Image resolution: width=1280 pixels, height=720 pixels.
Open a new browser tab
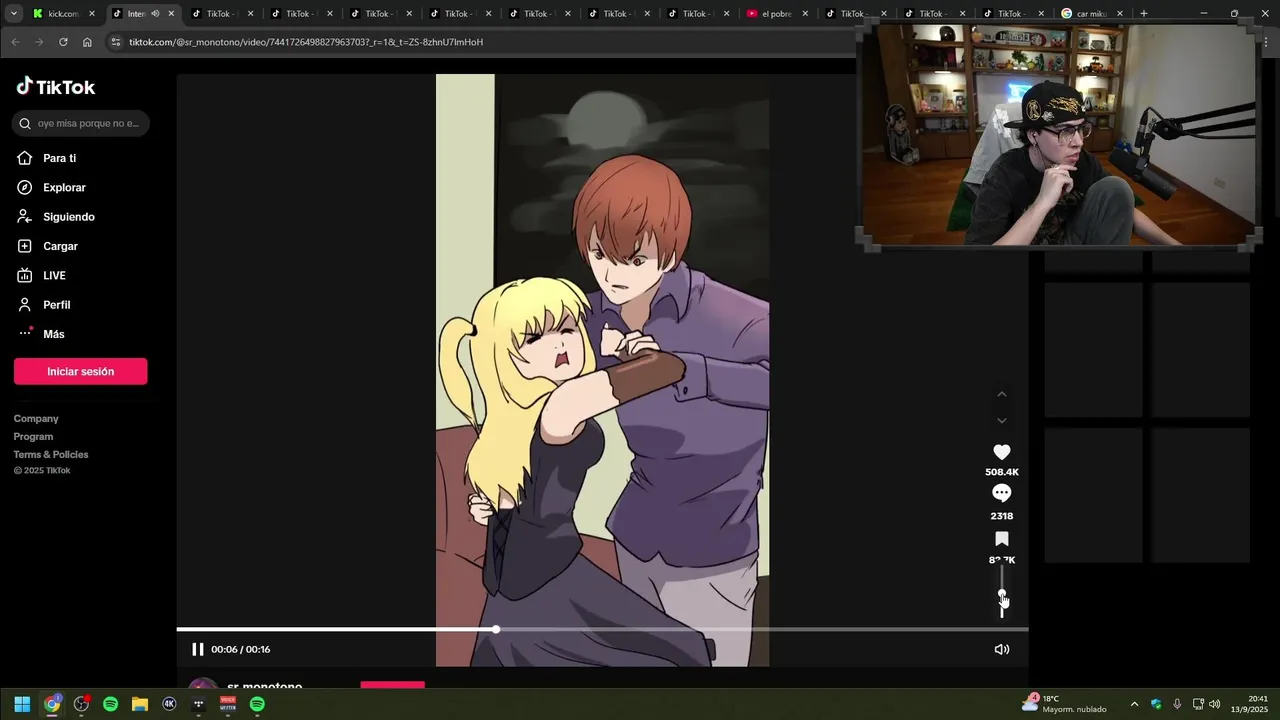(x=1144, y=14)
